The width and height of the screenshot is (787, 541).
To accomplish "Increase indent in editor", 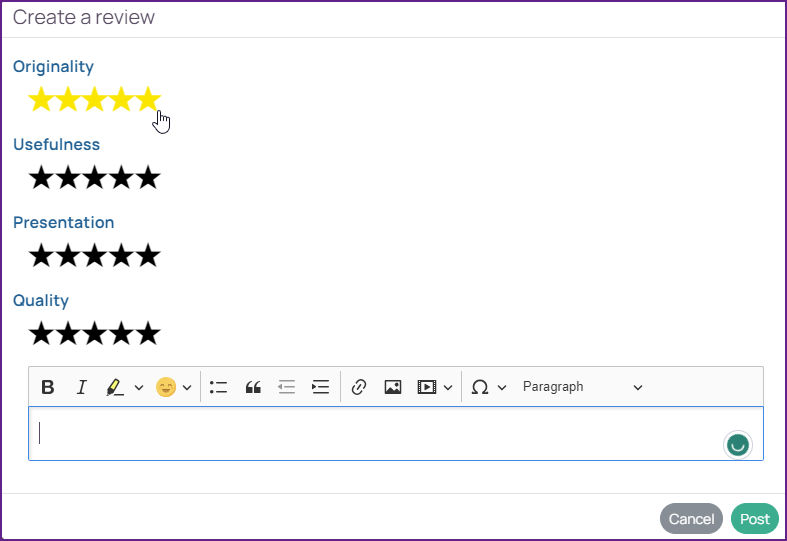I will coord(320,387).
